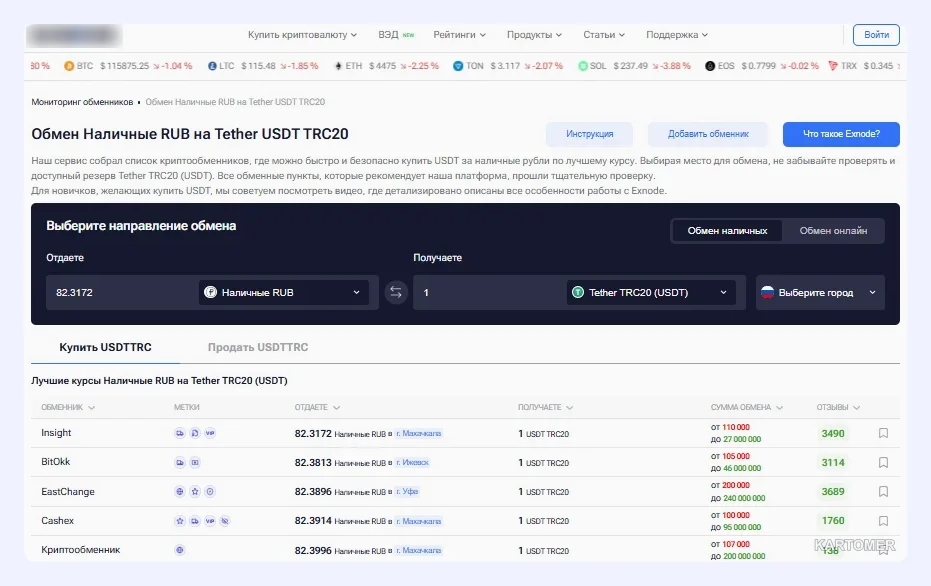Click the delivery truck badge in Insight row
931x586 pixels.
180,433
